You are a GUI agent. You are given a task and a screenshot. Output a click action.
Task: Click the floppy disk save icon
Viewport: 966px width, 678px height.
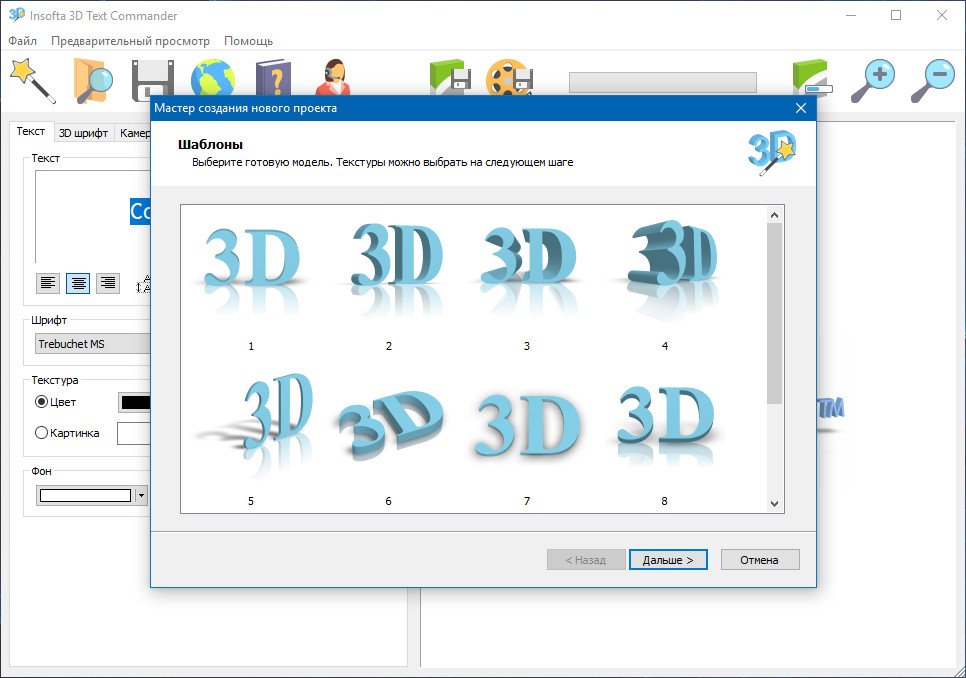click(153, 80)
